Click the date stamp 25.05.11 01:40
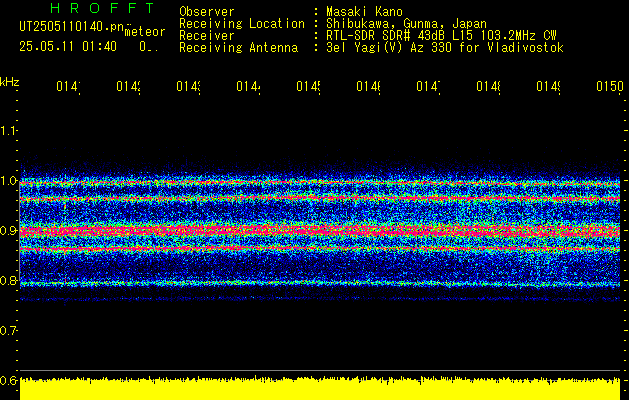The width and height of the screenshot is (629, 400). pos(68,46)
